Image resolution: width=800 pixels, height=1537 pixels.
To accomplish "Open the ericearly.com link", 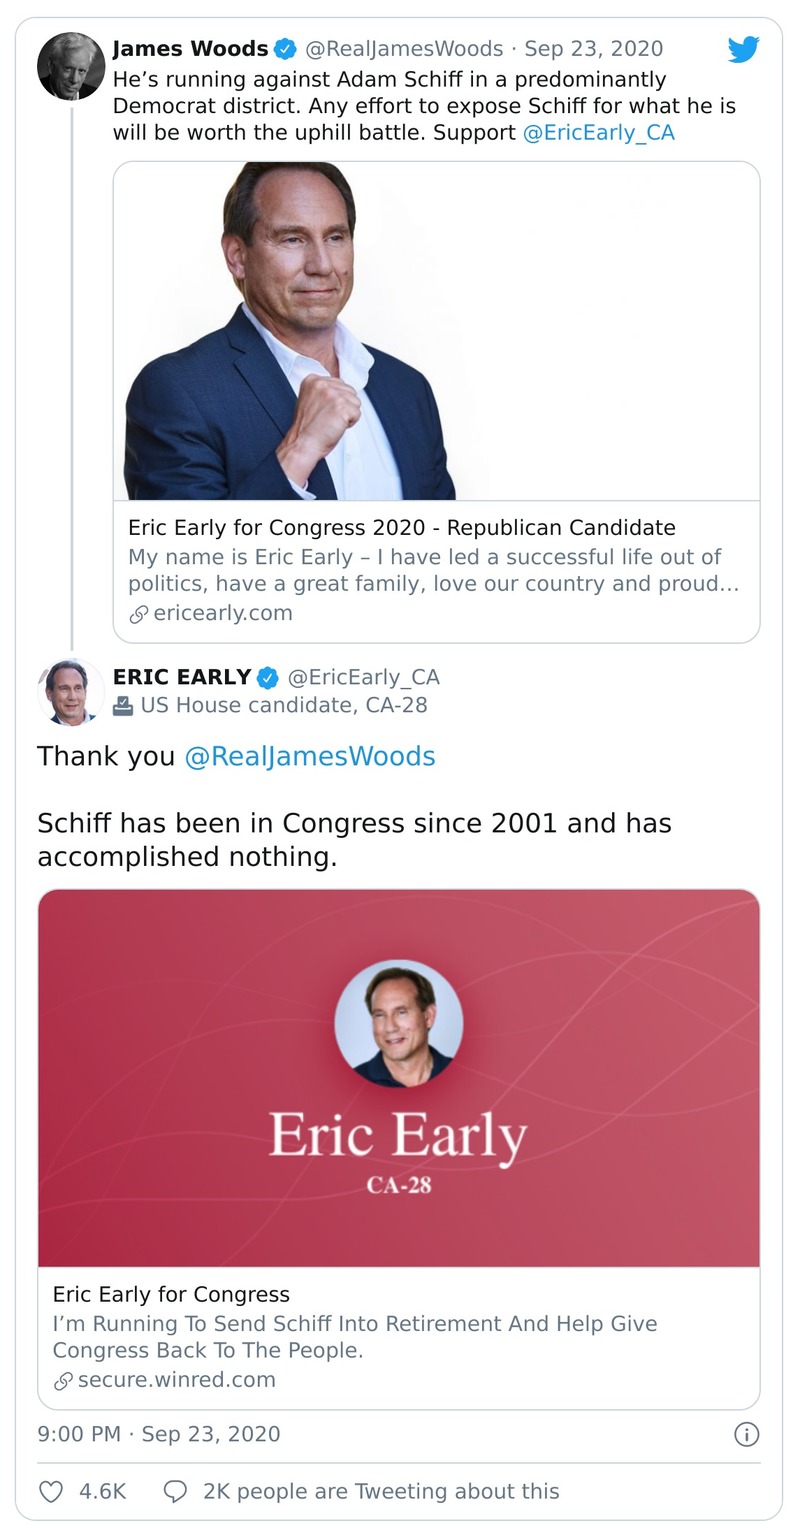I will [223, 613].
